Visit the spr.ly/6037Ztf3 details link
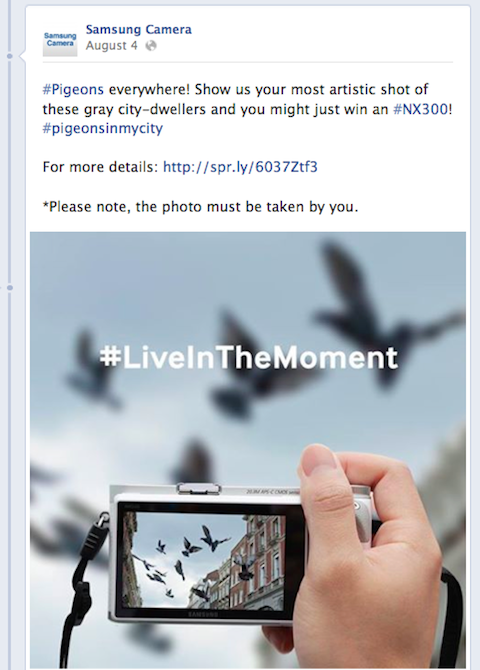 (x=240, y=167)
